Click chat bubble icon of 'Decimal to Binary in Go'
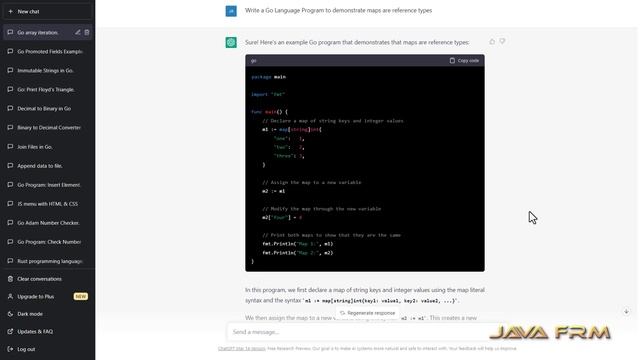Screen dimensions: 640x360 point(10,108)
